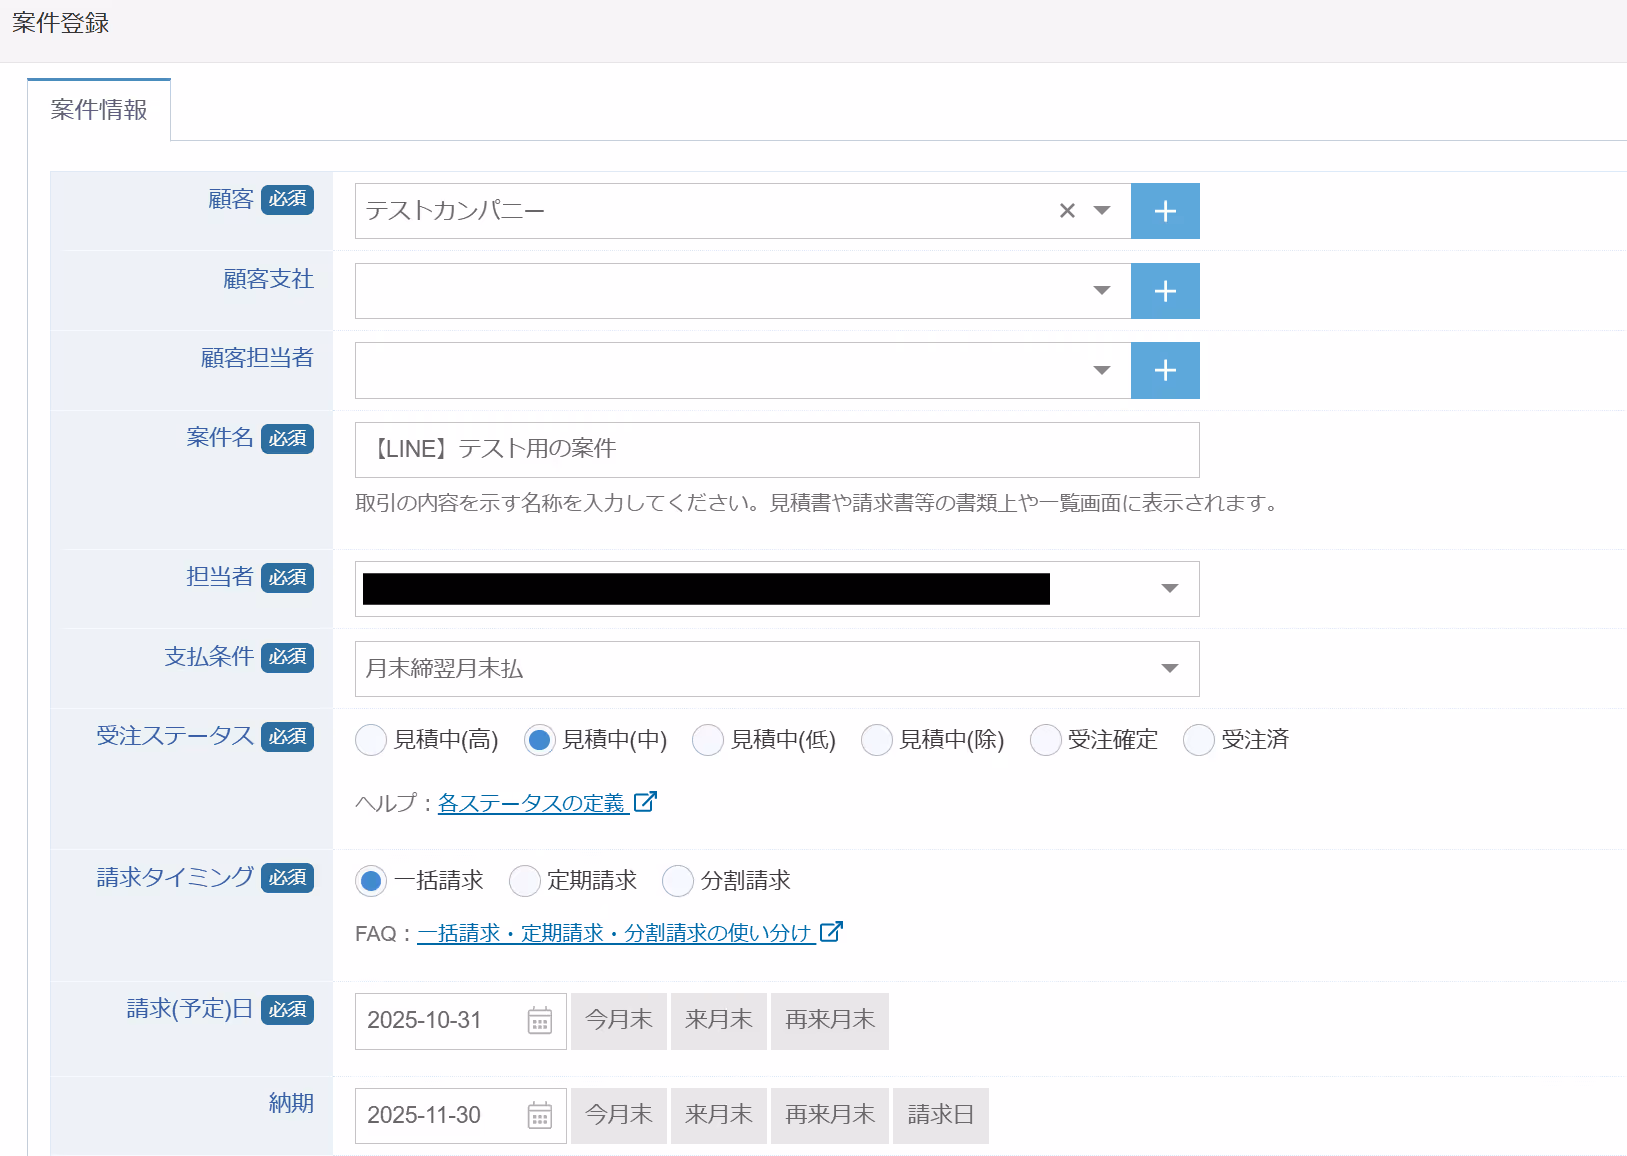Choose 一括請求 billing timing
The image size is (1627, 1156).
[x=371, y=881]
